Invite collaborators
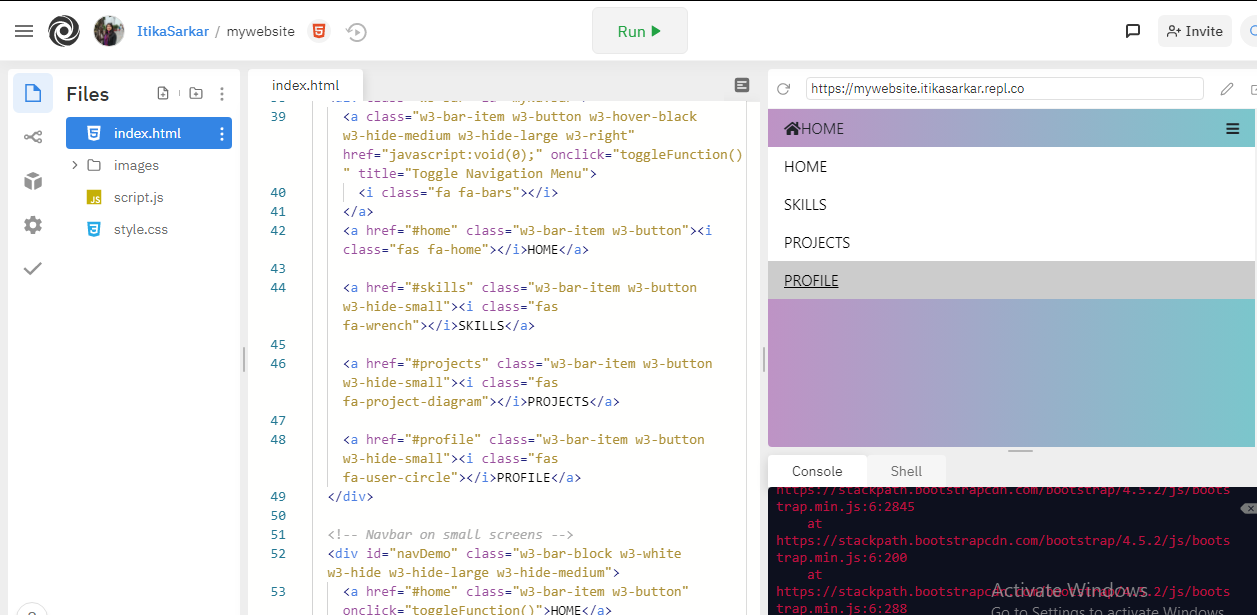This screenshot has height=615, width=1257. [x=1195, y=31]
